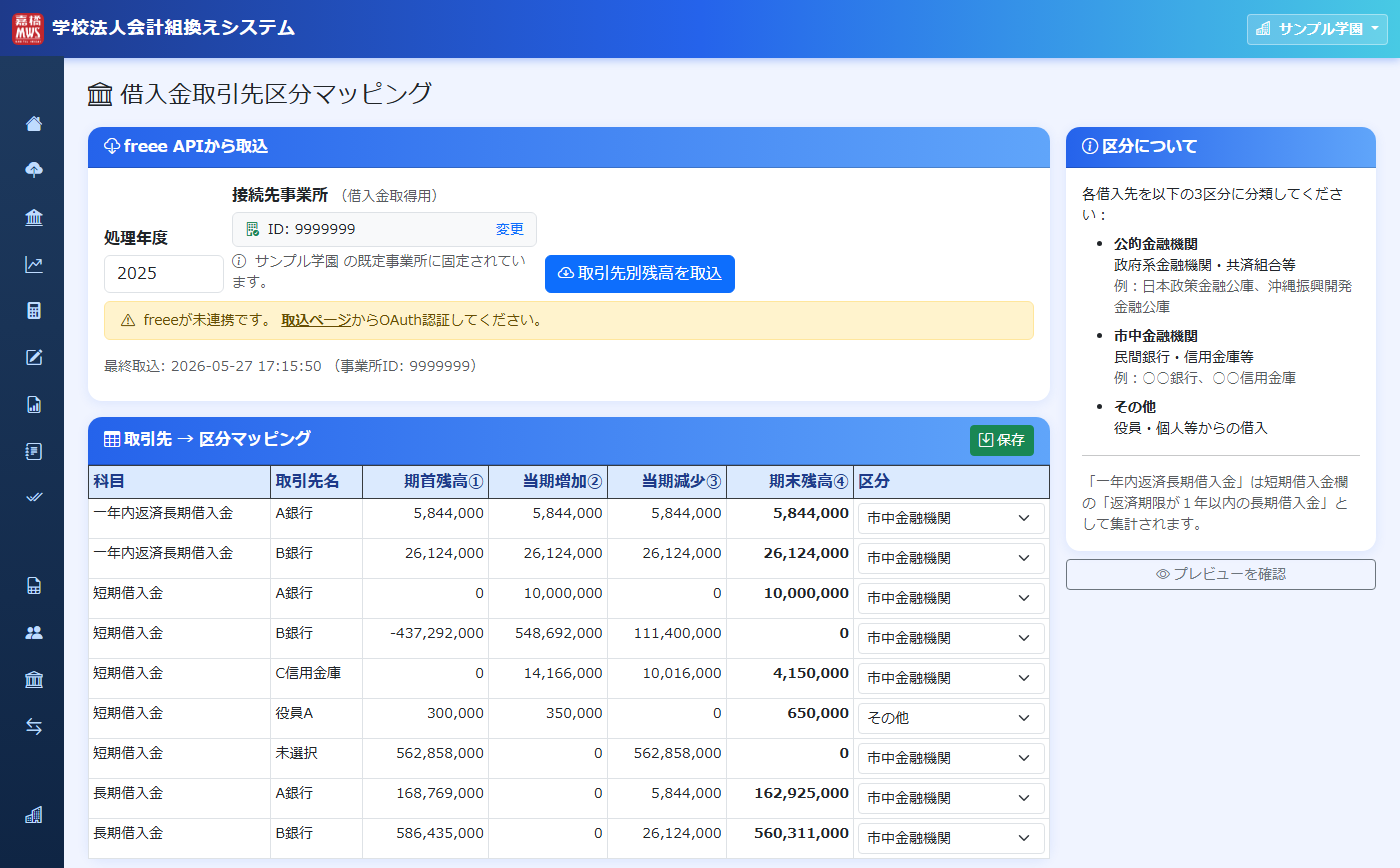
Task: Click the 4,150,000 closing balance cell
Action: coord(790,678)
